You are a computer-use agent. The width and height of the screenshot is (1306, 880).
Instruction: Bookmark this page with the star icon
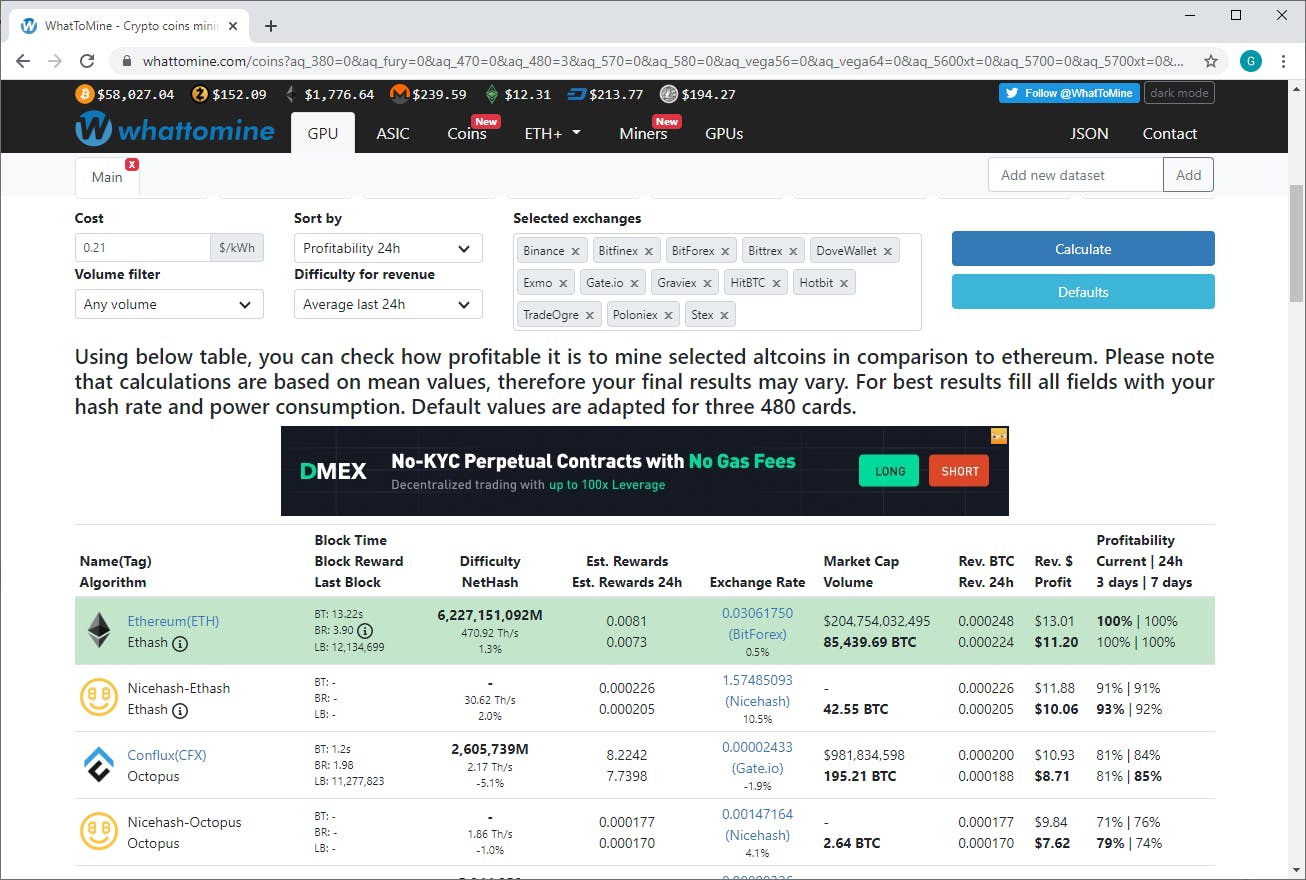click(1210, 61)
